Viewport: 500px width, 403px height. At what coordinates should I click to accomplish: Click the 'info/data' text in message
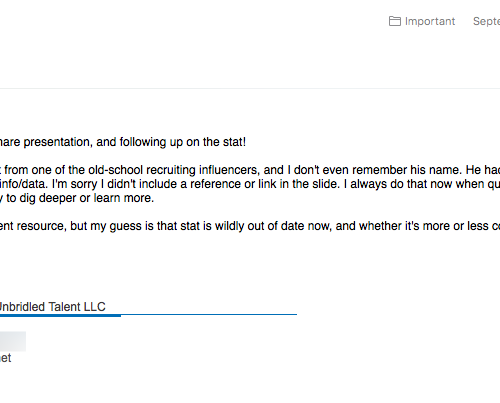23,184
